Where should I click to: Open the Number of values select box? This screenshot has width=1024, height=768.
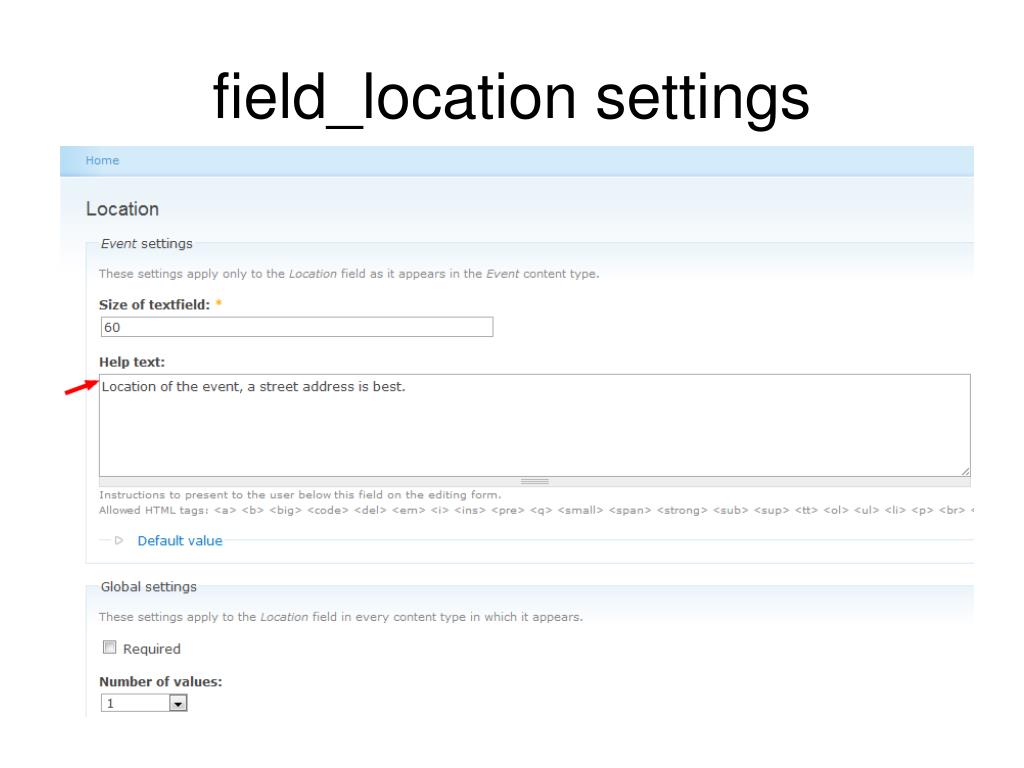click(x=144, y=703)
